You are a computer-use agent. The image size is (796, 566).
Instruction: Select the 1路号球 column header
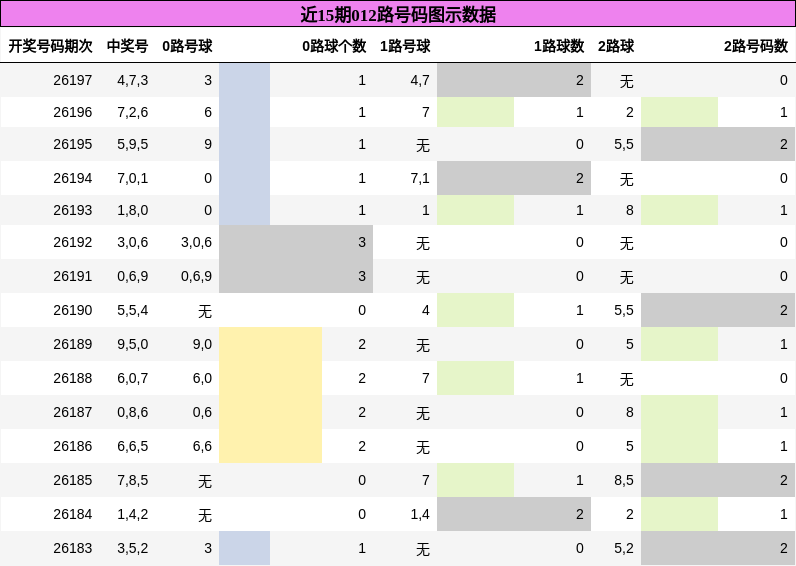point(405,46)
